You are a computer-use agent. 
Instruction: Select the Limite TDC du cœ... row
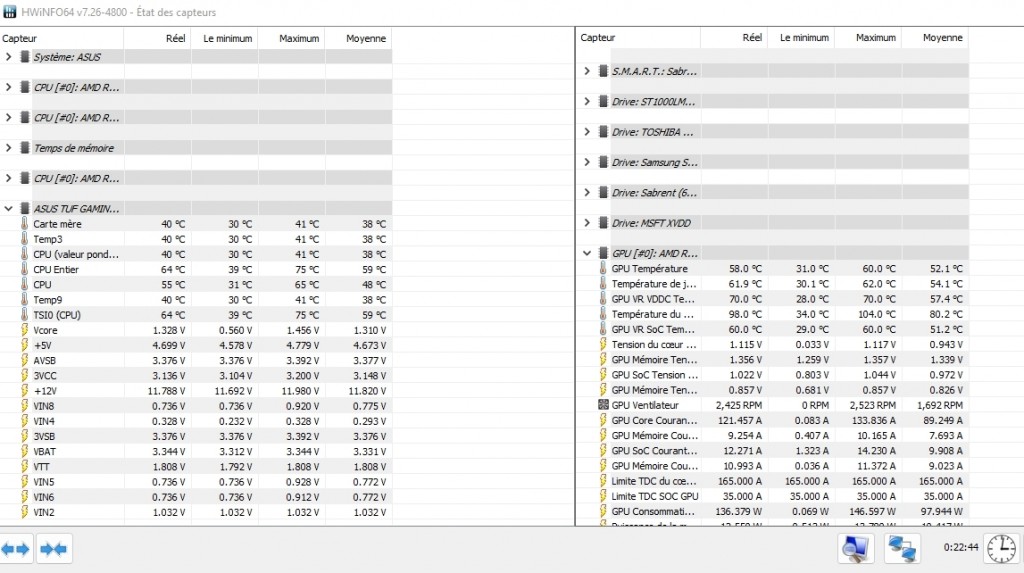tap(773, 481)
